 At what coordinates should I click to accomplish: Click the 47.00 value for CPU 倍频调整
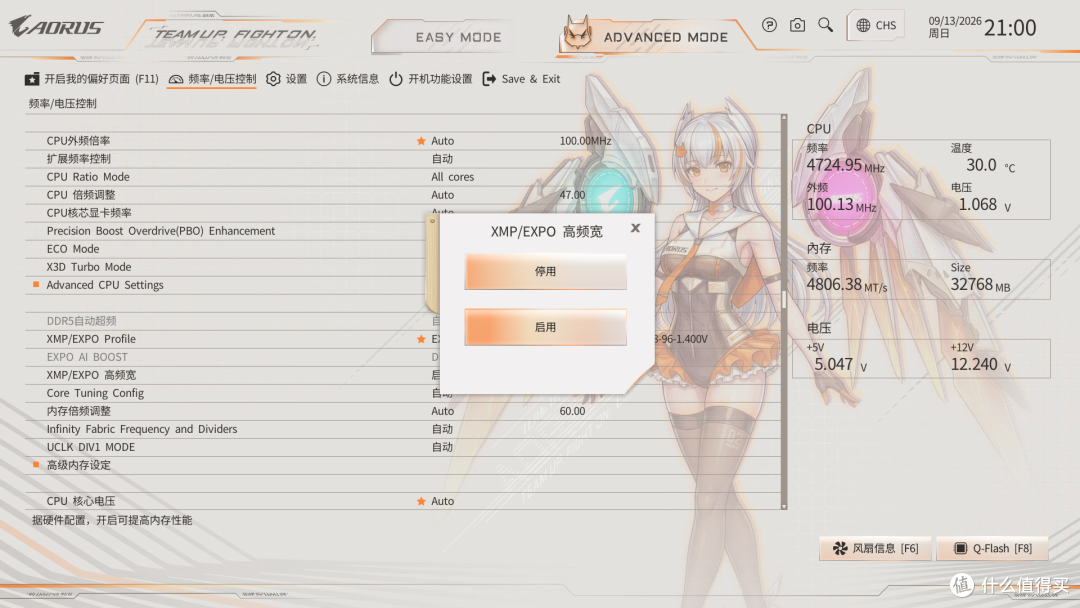(572, 195)
